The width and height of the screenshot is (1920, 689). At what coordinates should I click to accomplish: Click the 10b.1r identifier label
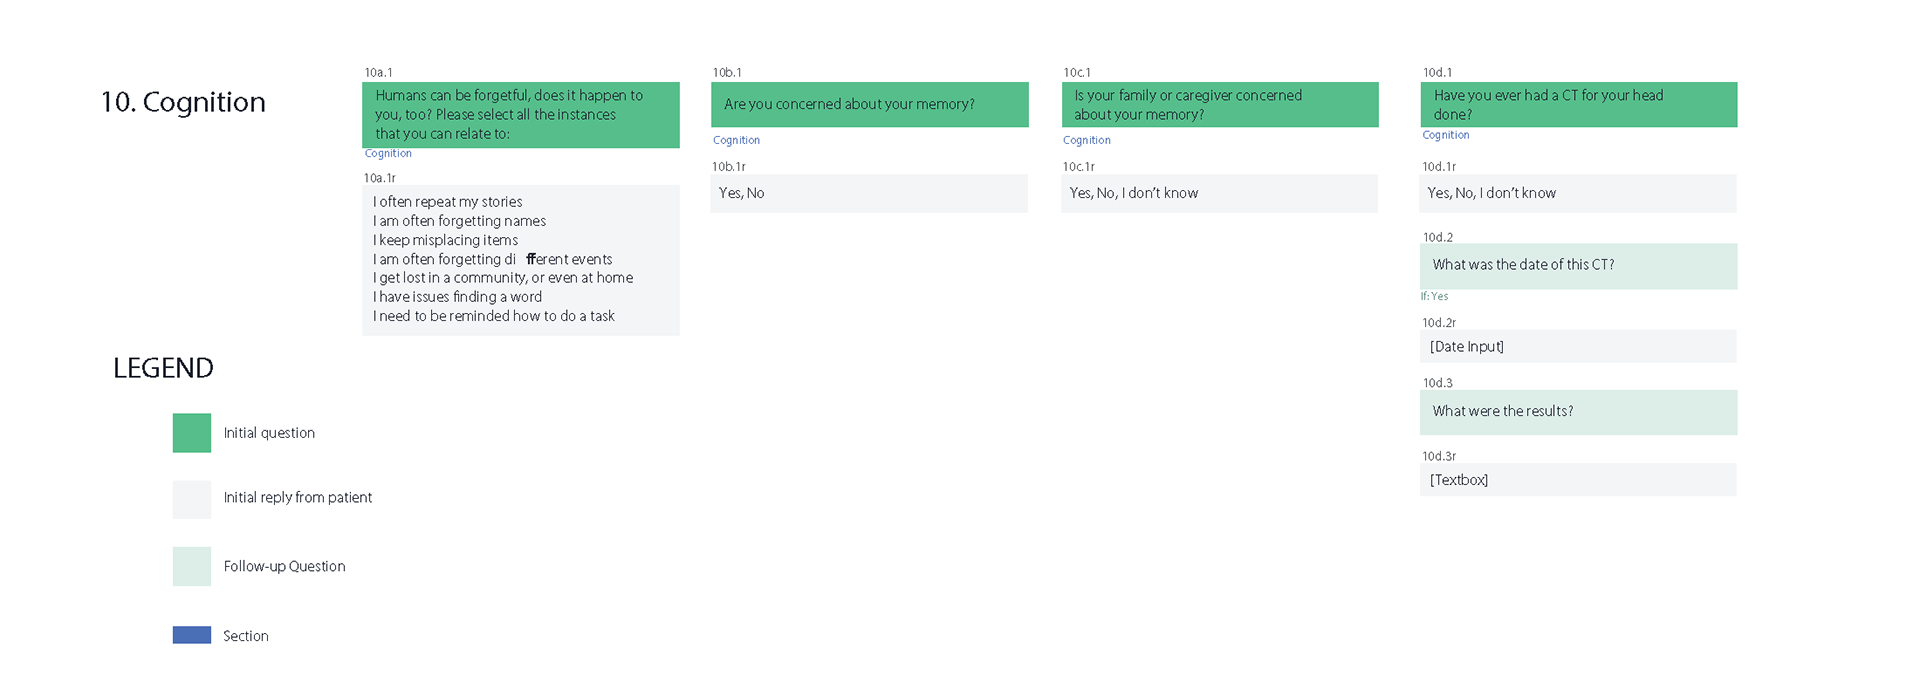tap(729, 167)
